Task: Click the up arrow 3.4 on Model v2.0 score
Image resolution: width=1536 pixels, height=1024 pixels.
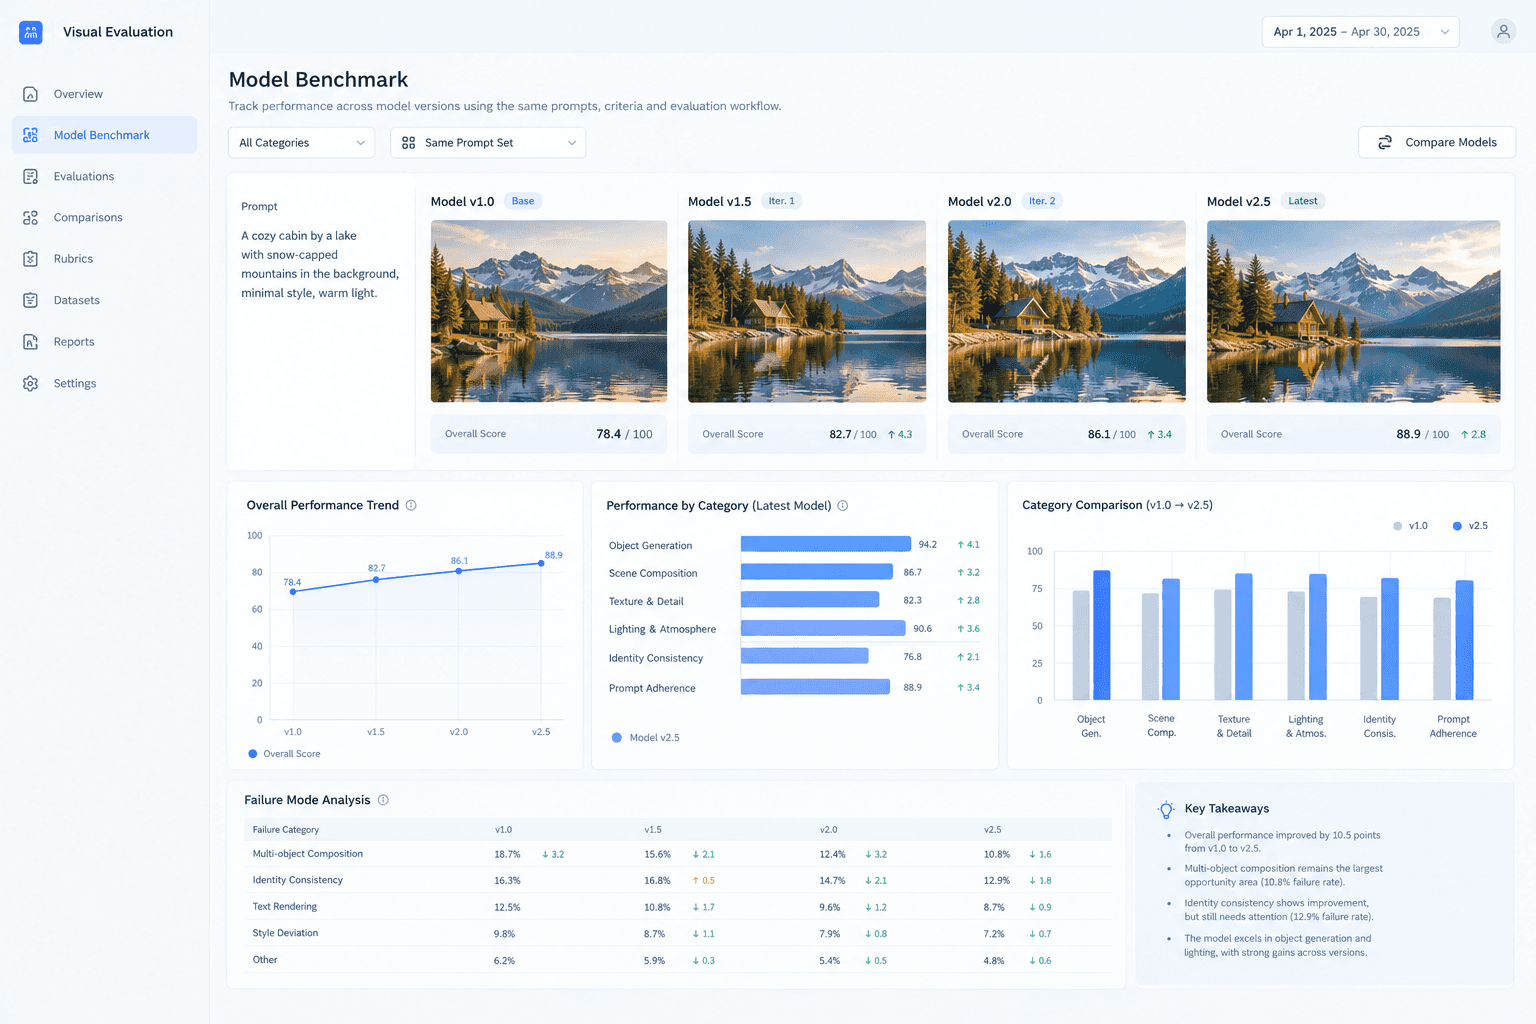Action: (x=1159, y=434)
